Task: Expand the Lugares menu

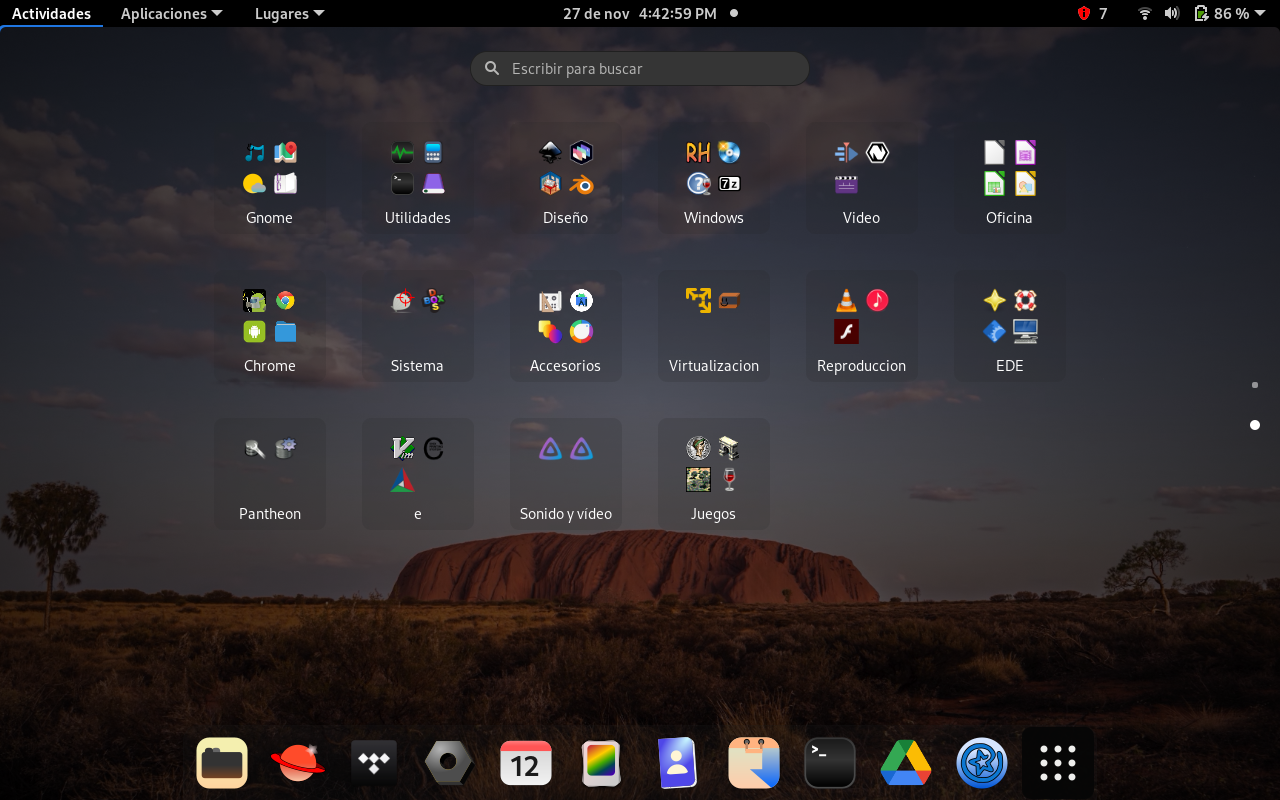Action: 289,13
